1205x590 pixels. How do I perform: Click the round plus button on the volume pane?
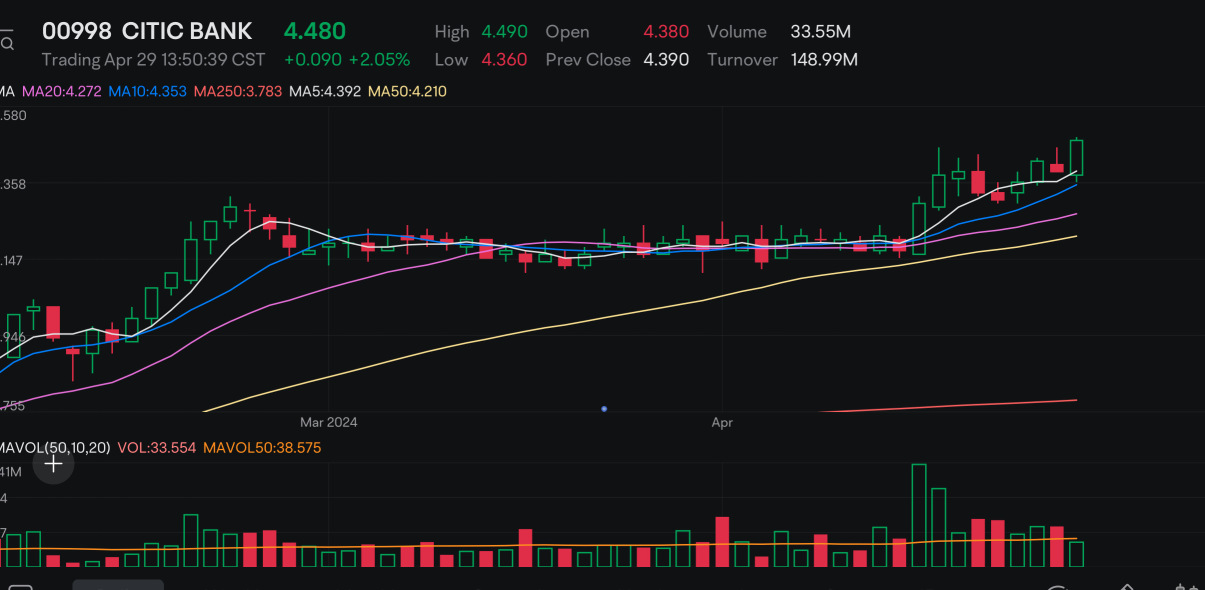click(54, 464)
